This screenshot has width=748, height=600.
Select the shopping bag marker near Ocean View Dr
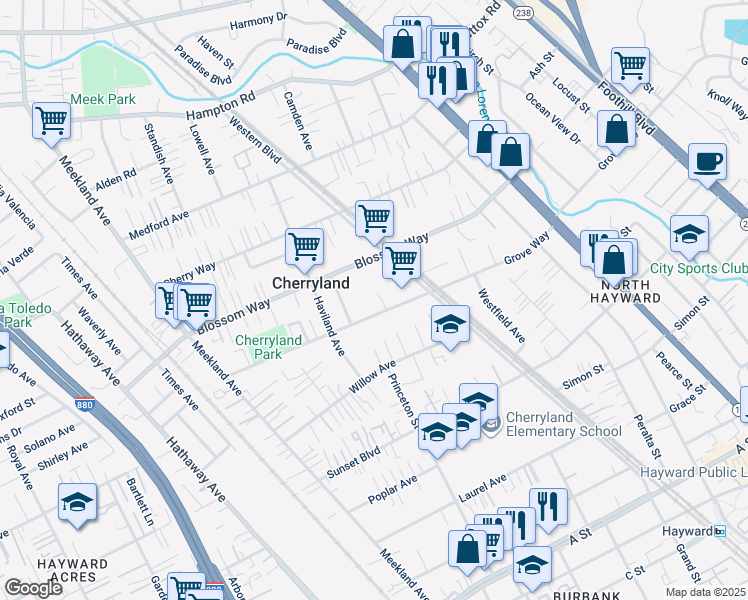click(616, 130)
